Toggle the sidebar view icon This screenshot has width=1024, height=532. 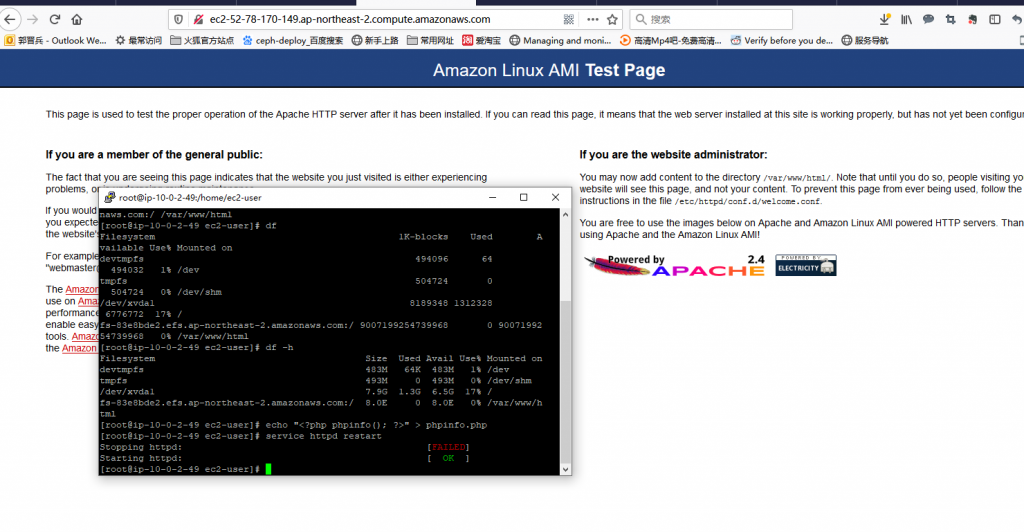coord(995,20)
